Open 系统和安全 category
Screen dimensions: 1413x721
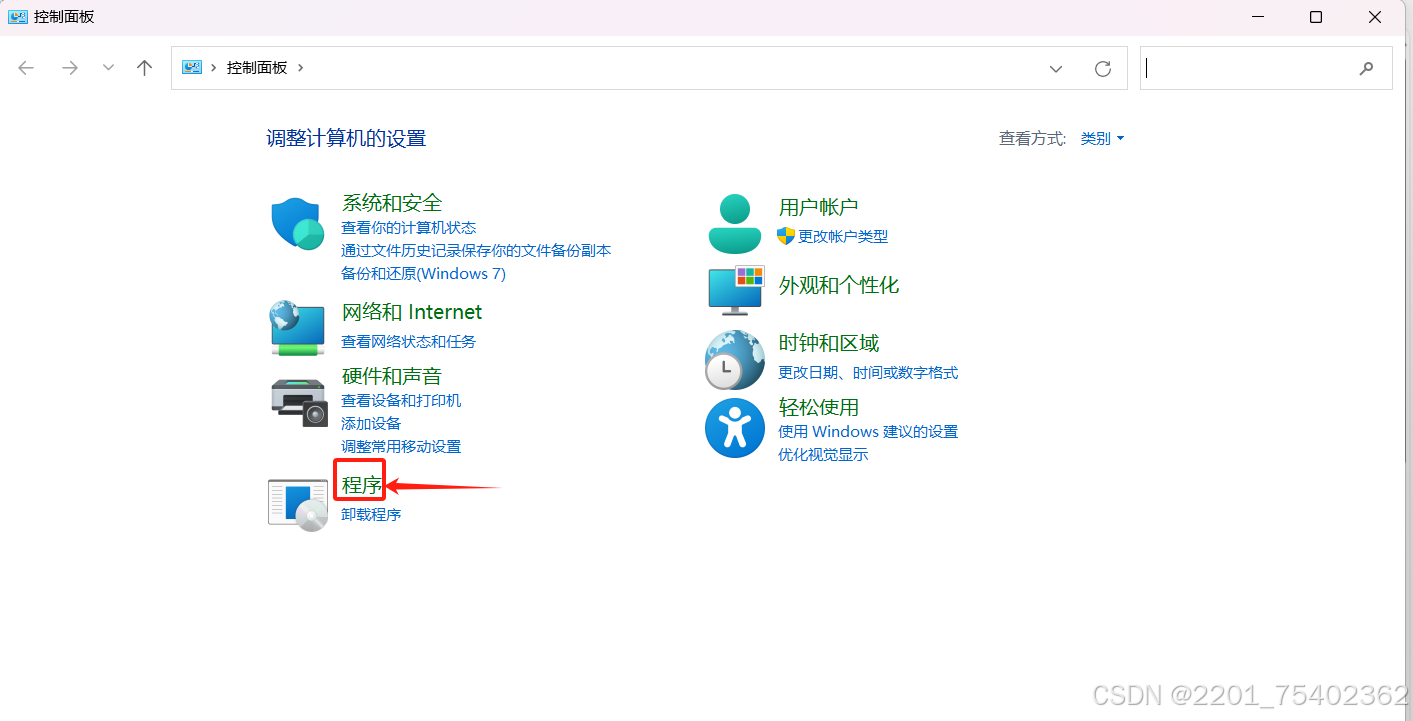click(x=392, y=203)
